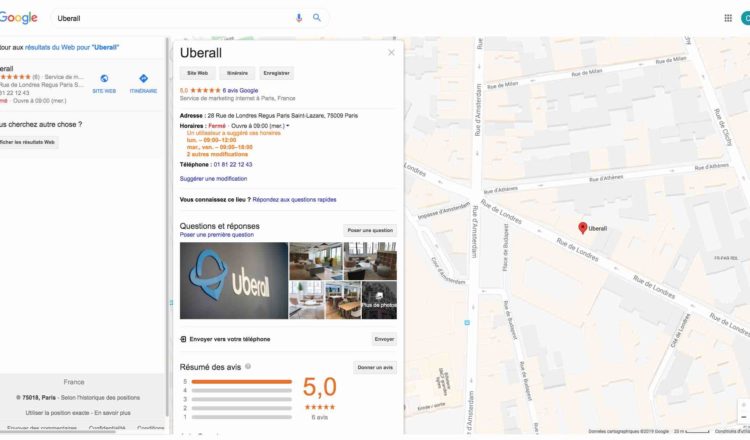Activate voice search microphone icon

point(299,18)
